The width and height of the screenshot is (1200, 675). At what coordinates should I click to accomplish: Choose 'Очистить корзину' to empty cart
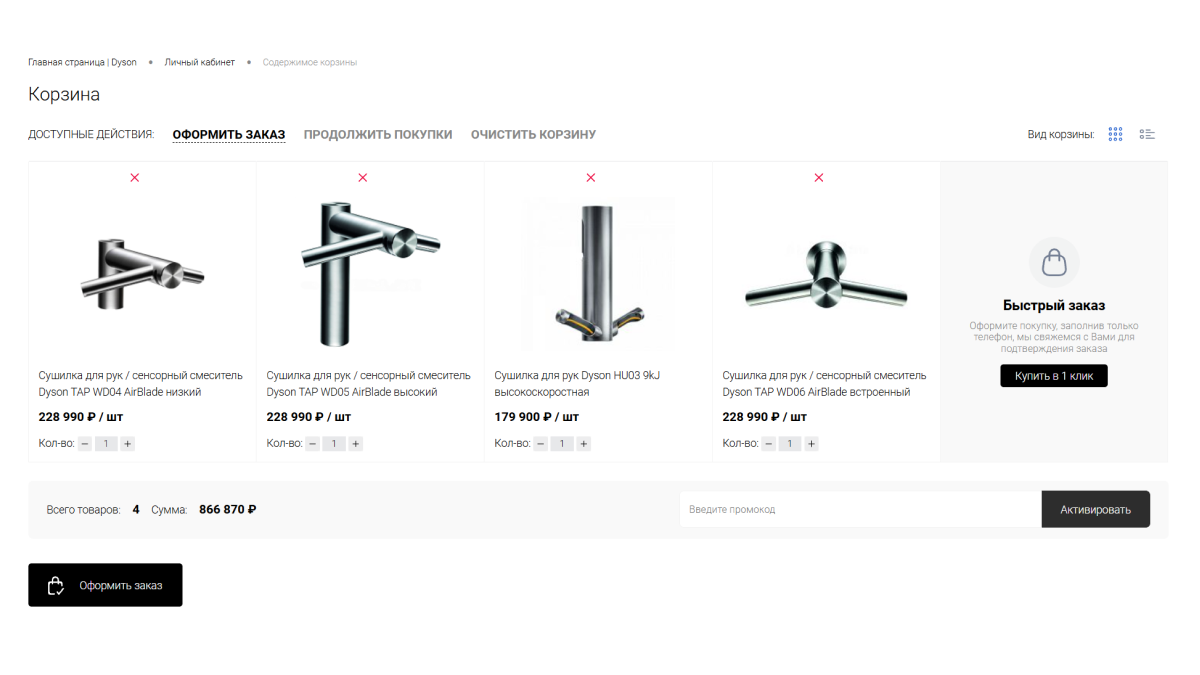tap(533, 135)
